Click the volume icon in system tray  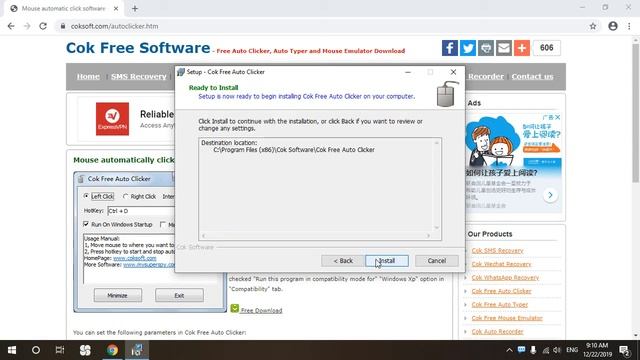click(x=557, y=350)
